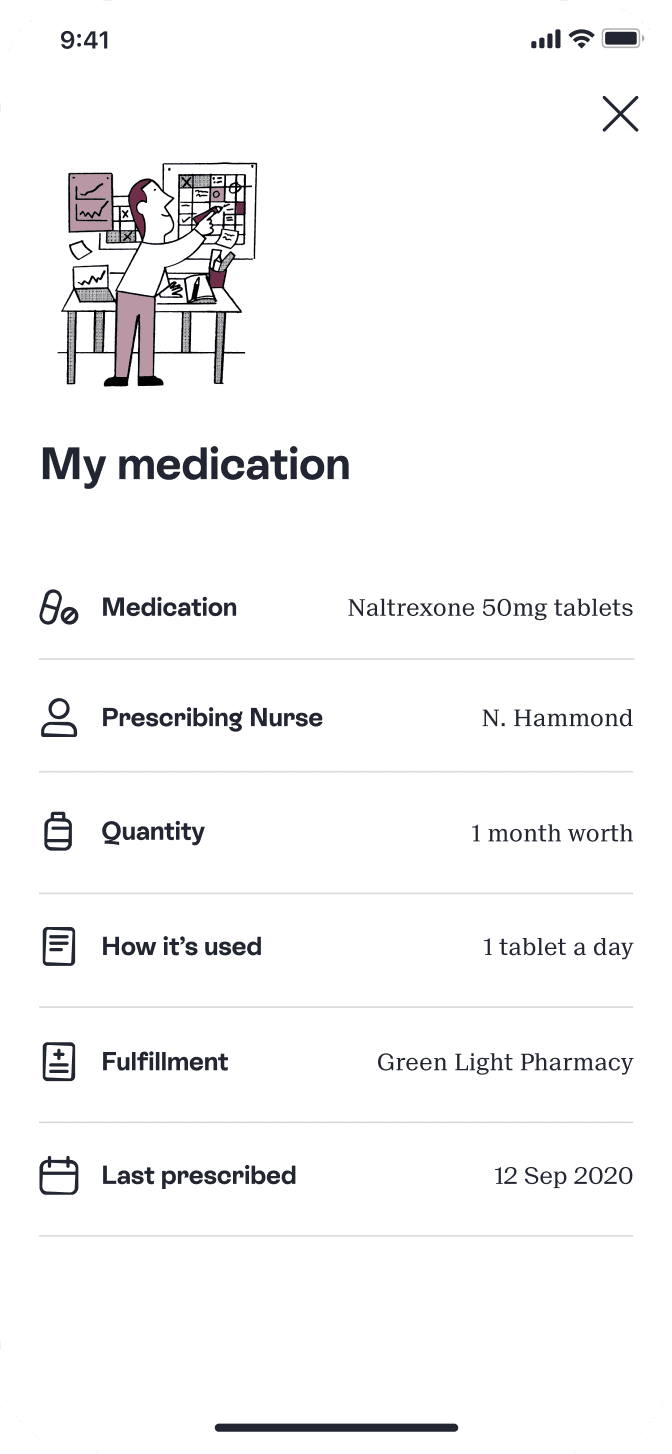
Task: Tap the cellular signal bars
Action: (x=546, y=40)
